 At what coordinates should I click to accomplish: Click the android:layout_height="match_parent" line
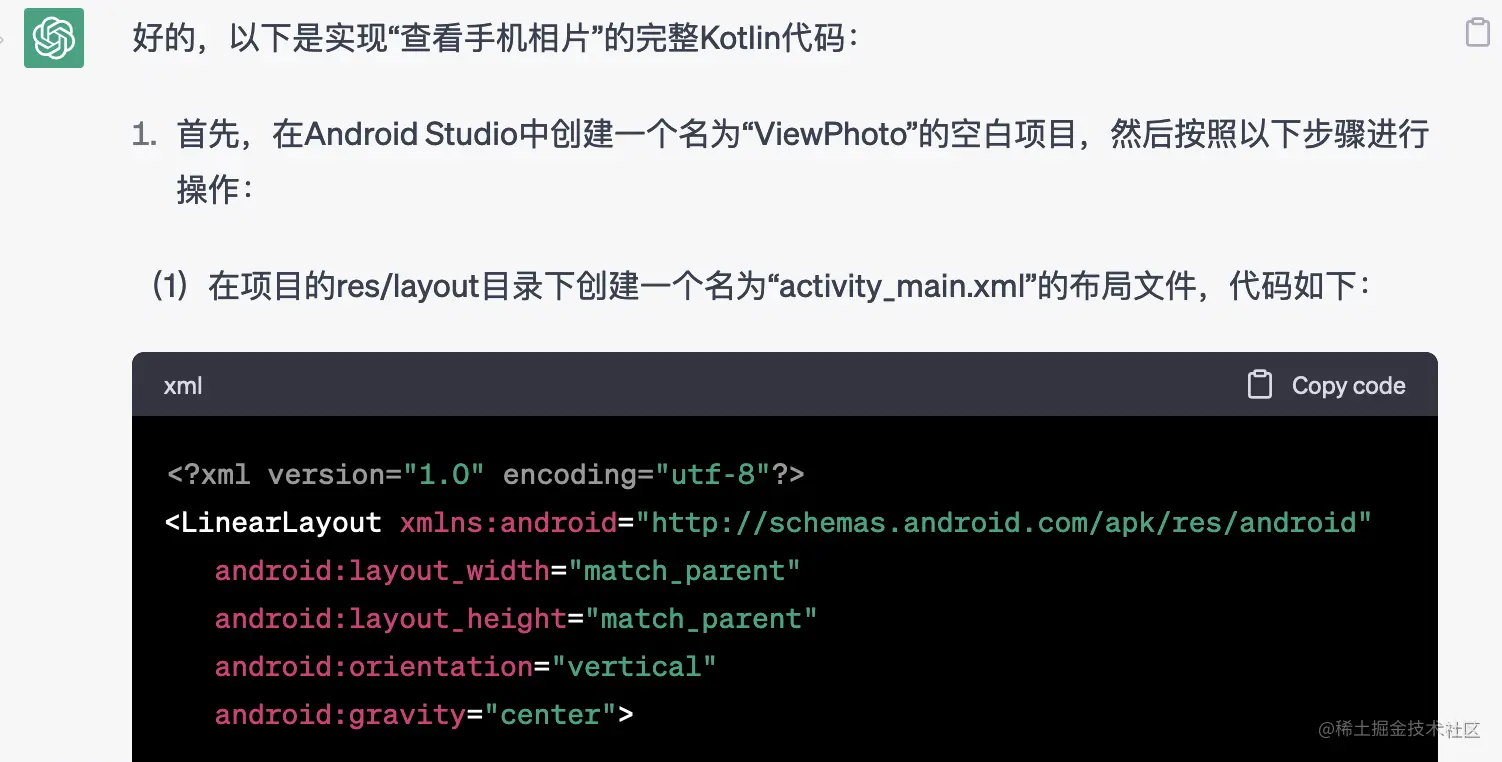click(516, 619)
